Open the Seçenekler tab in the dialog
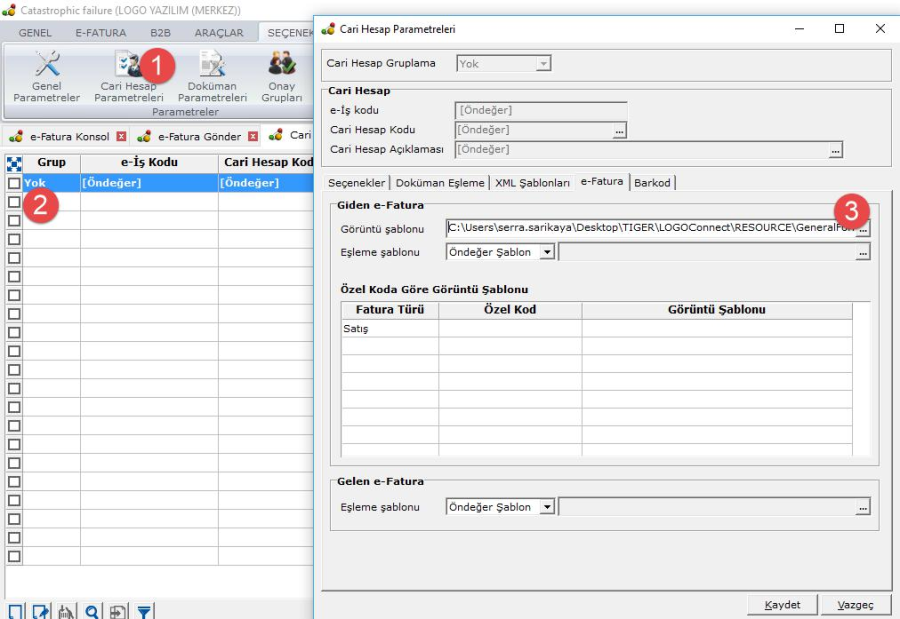 [x=356, y=183]
